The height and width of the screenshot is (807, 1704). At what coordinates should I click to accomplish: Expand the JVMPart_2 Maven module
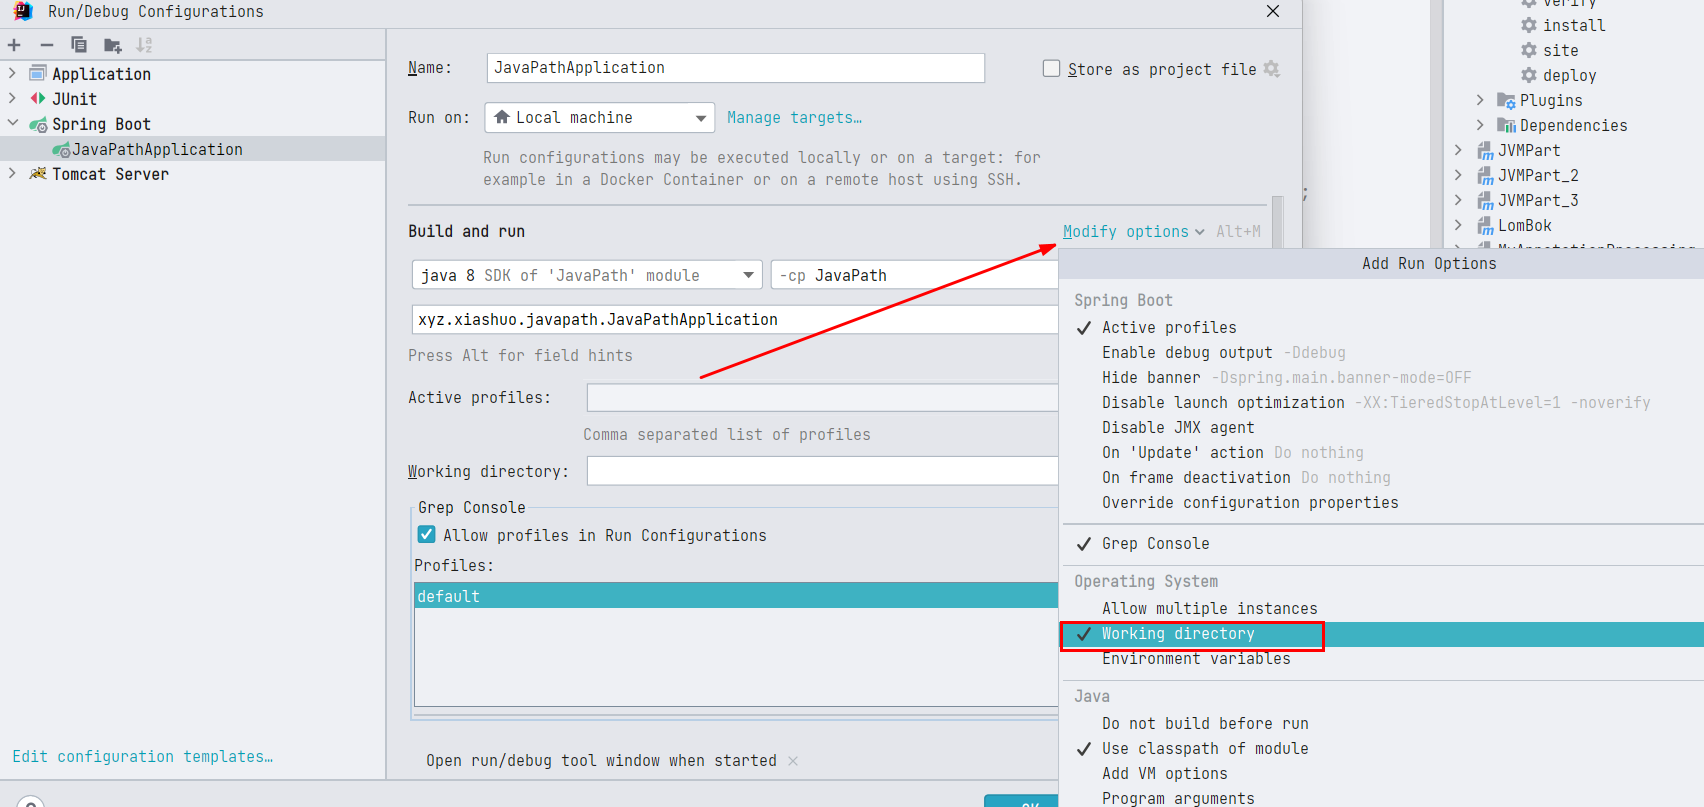1458,175
